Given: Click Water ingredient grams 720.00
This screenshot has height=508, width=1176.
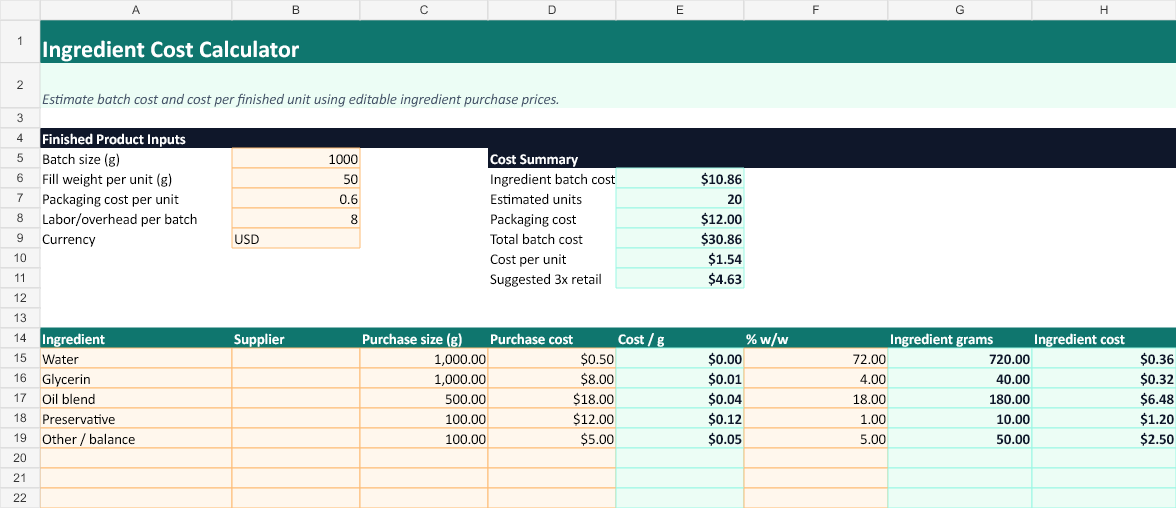Looking at the screenshot, I should click(x=960, y=359).
